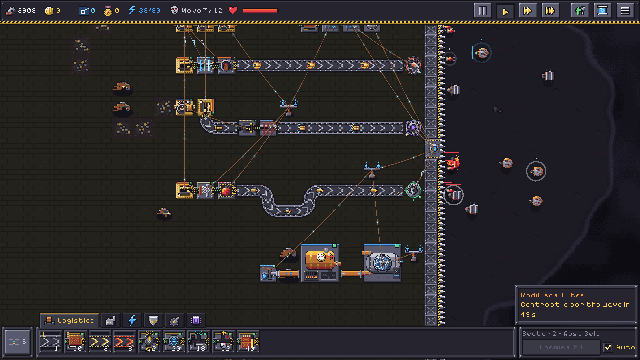Target the circled enemy at upper right

point(482,53)
